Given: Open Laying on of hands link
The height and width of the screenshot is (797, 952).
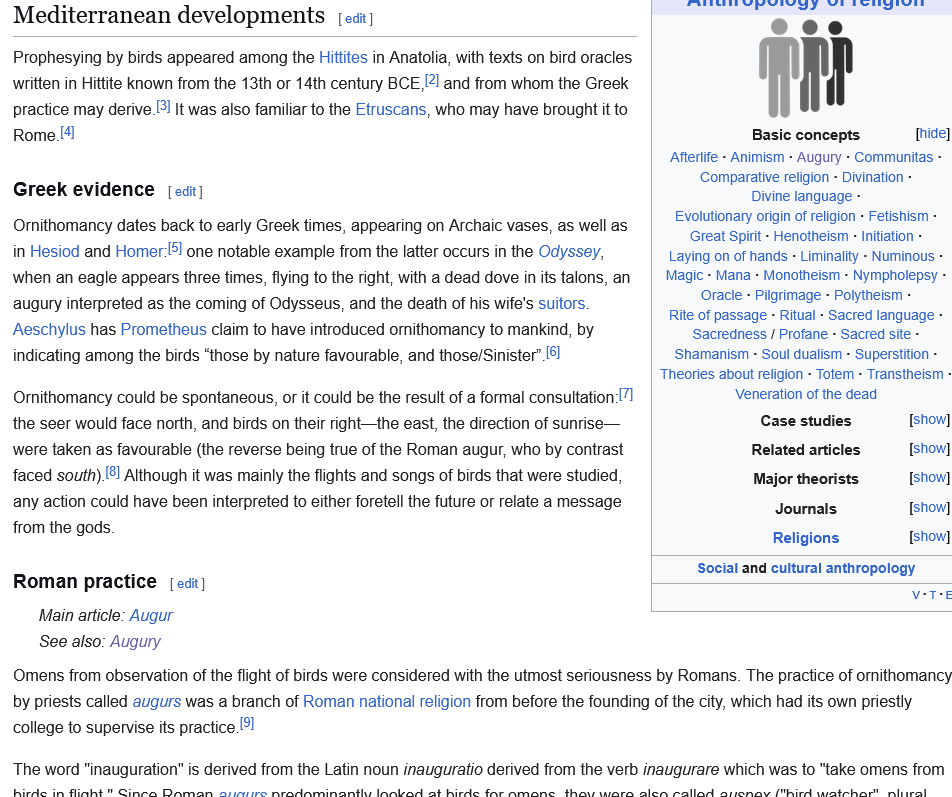Looking at the screenshot, I should coord(728,257).
